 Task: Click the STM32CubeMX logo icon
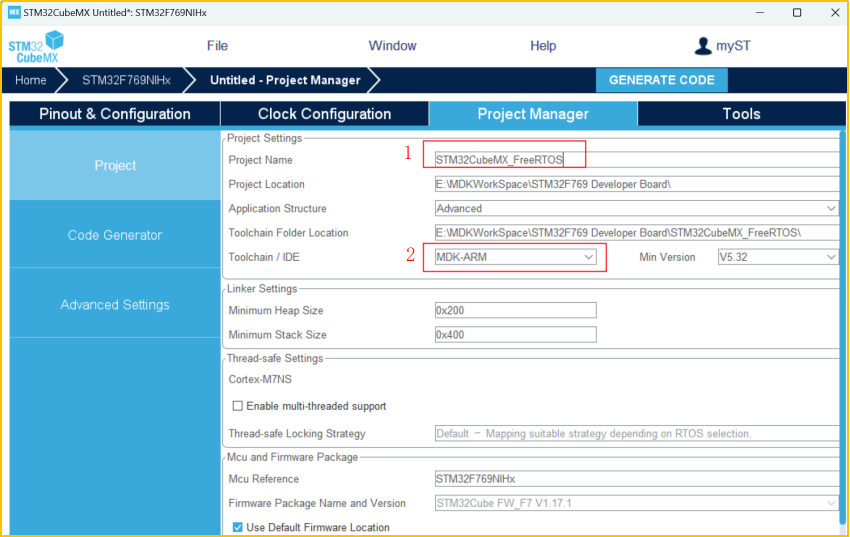point(36,47)
